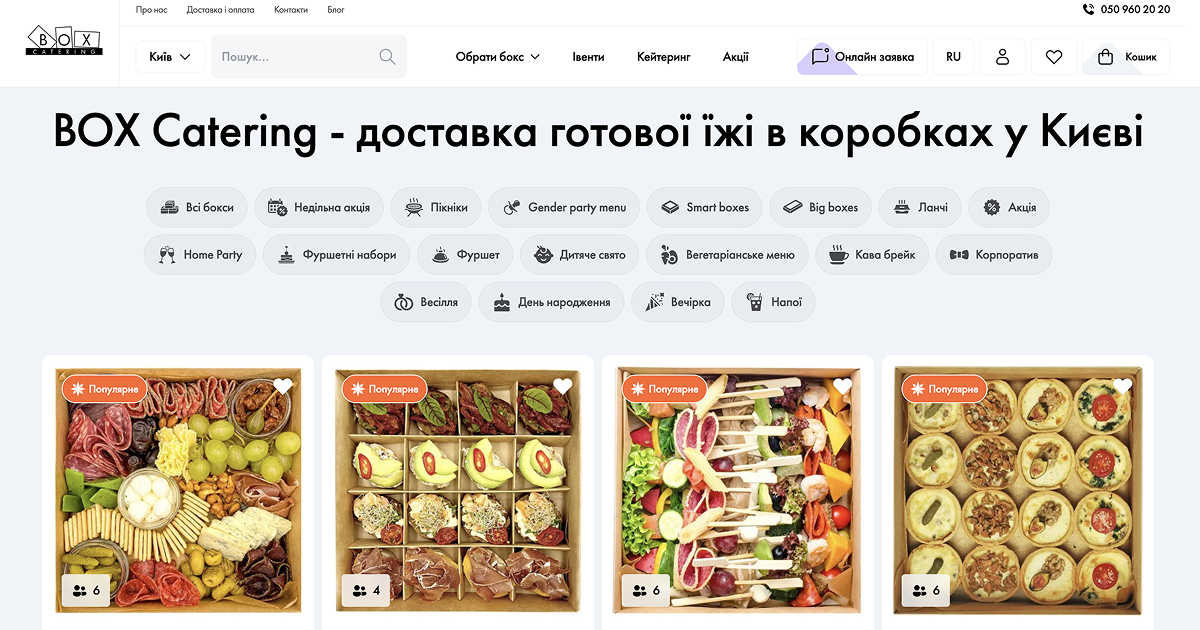The width and height of the screenshot is (1200, 630).
Task: Select the Вегетаріанське меню category
Action: coord(727,254)
